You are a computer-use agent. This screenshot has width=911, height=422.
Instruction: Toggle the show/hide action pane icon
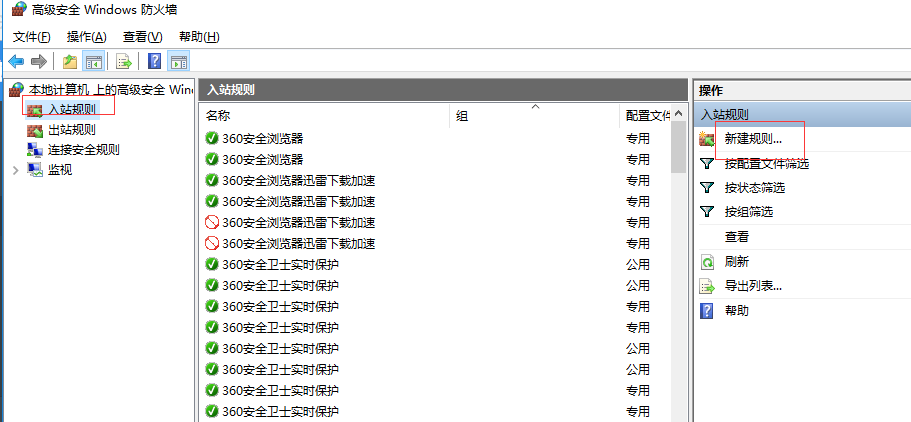179,60
